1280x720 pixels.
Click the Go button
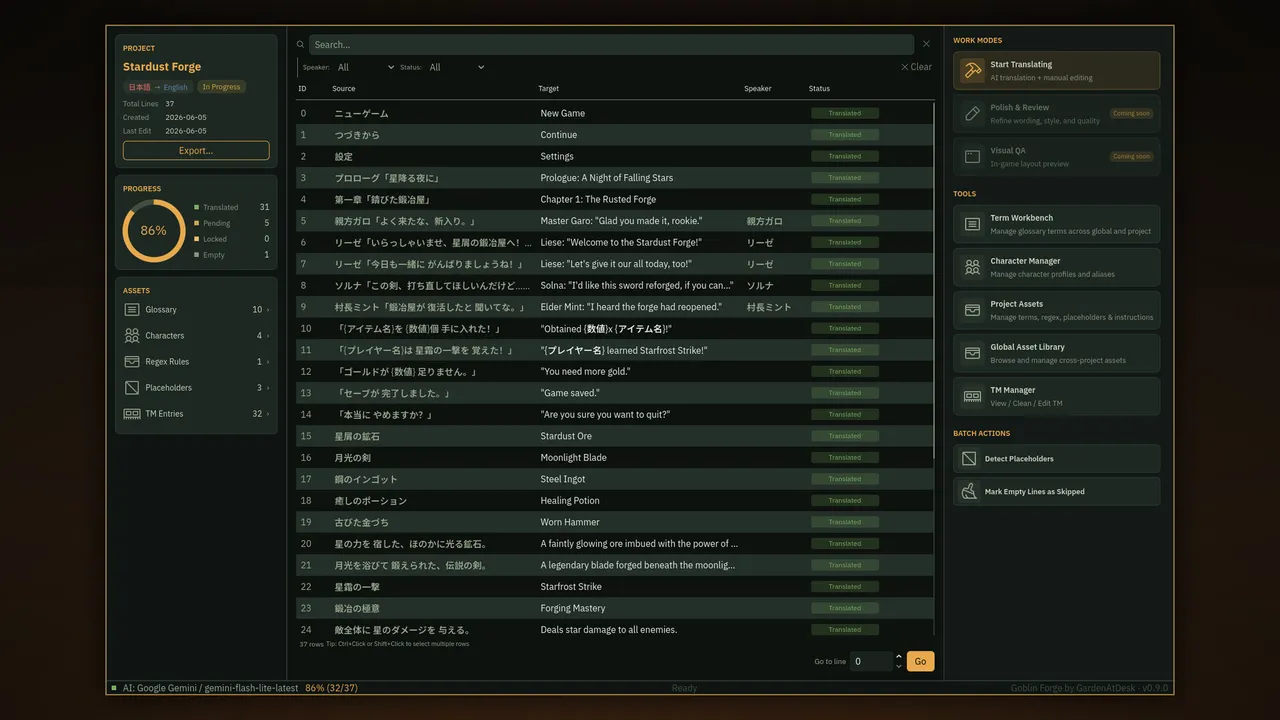click(x=920, y=661)
